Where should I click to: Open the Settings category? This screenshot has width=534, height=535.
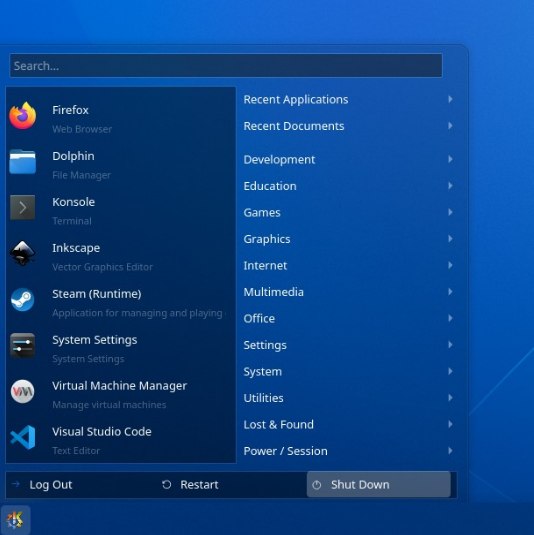[348, 345]
